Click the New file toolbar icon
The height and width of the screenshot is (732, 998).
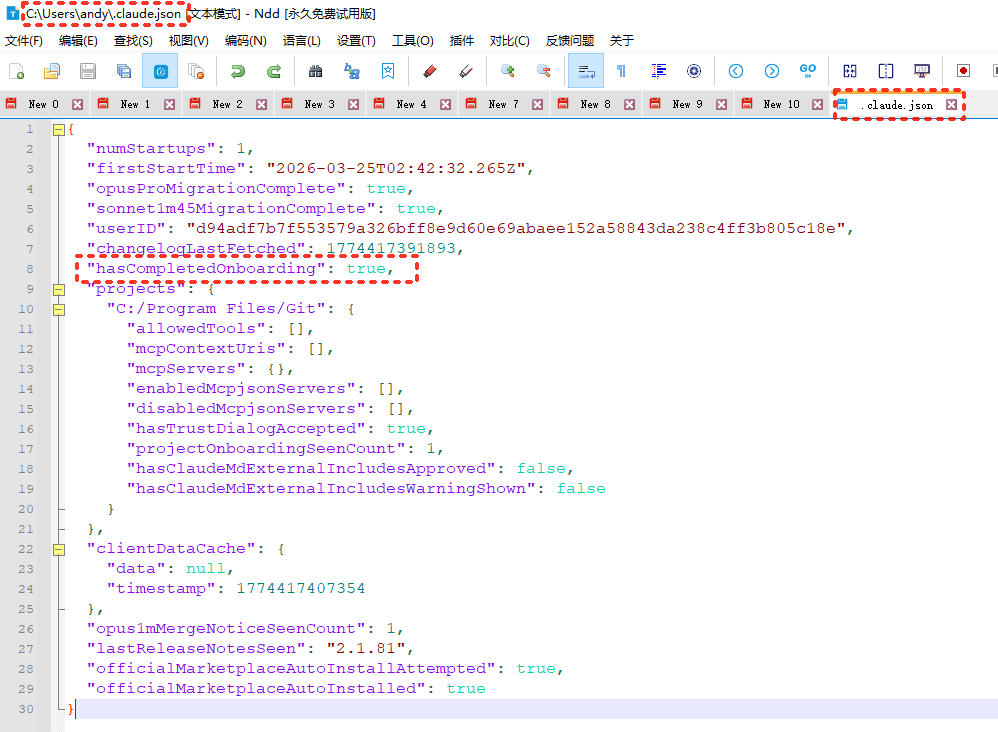click(17, 71)
